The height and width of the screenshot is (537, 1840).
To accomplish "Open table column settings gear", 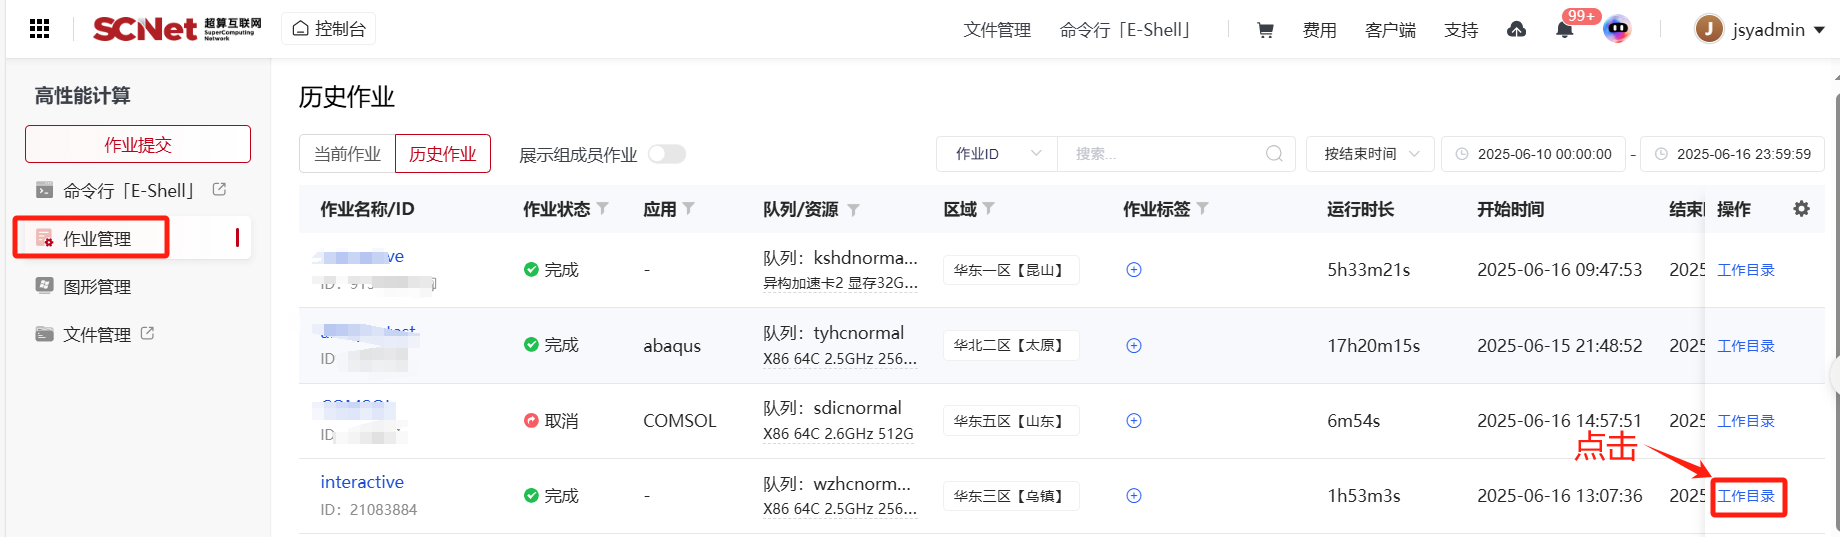I will pyautogui.click(x=1801, y=209).
